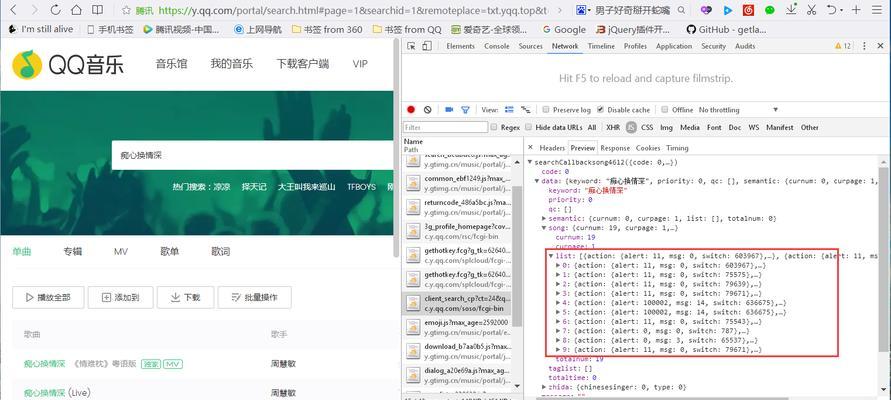Viewport: 891px width, 400px height.
Task: Filter requests by CSS type
Action: (x=647, y=127)
